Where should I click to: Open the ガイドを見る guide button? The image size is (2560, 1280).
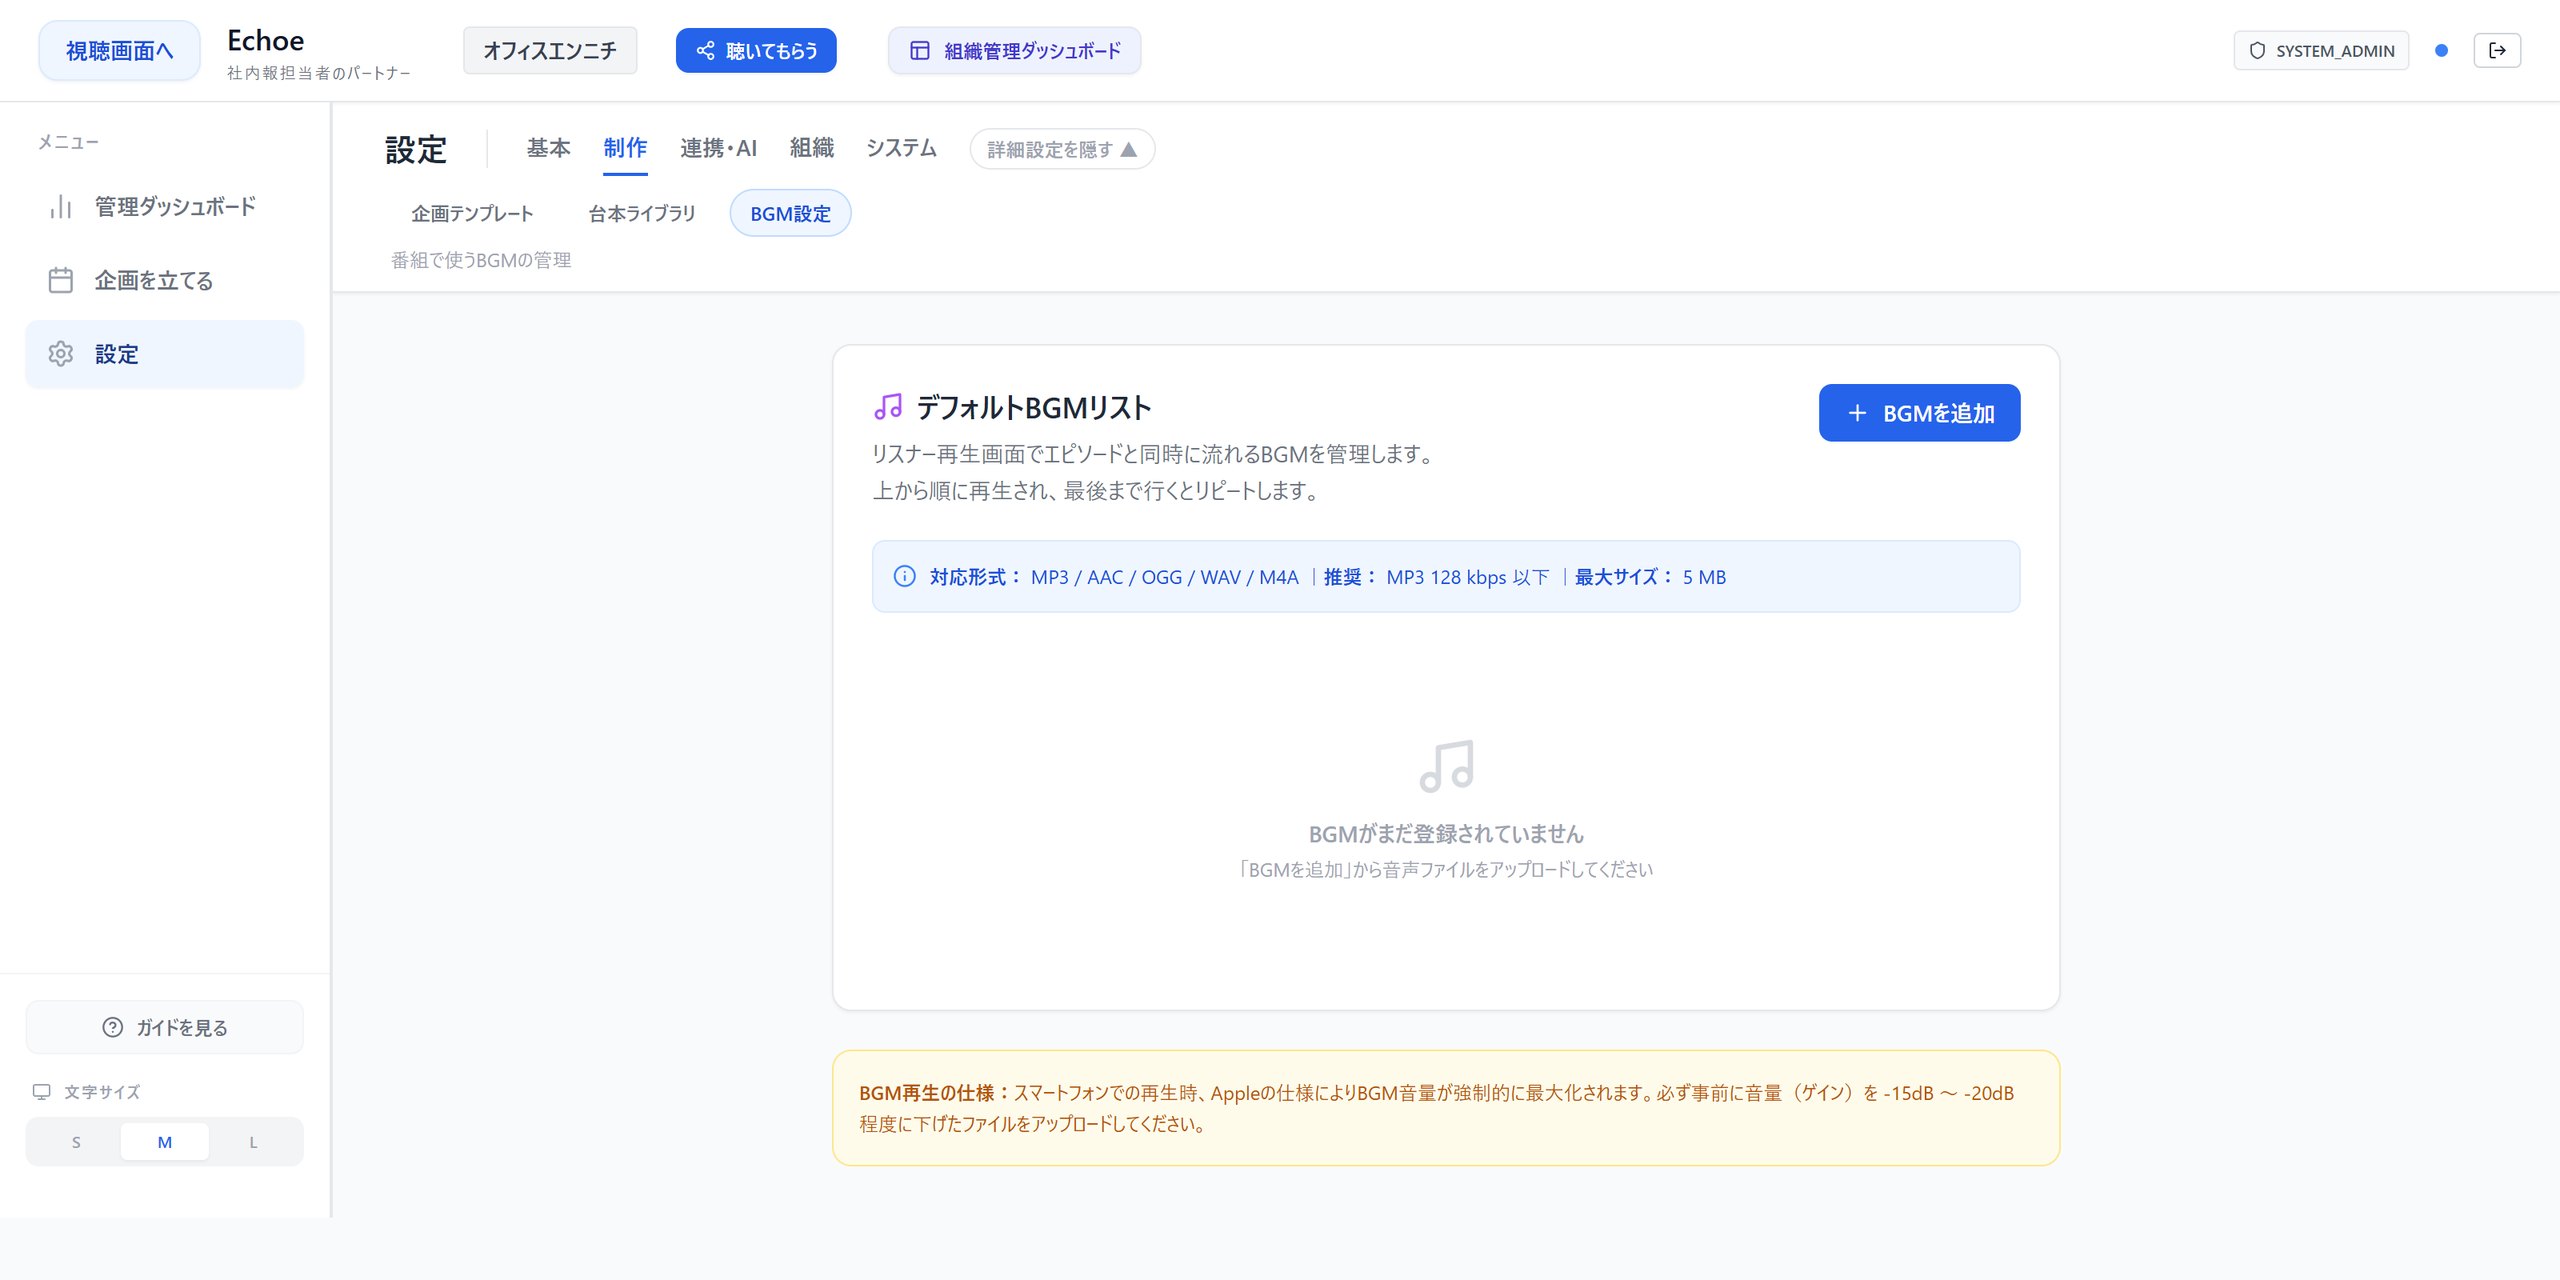coord(165,1027)
